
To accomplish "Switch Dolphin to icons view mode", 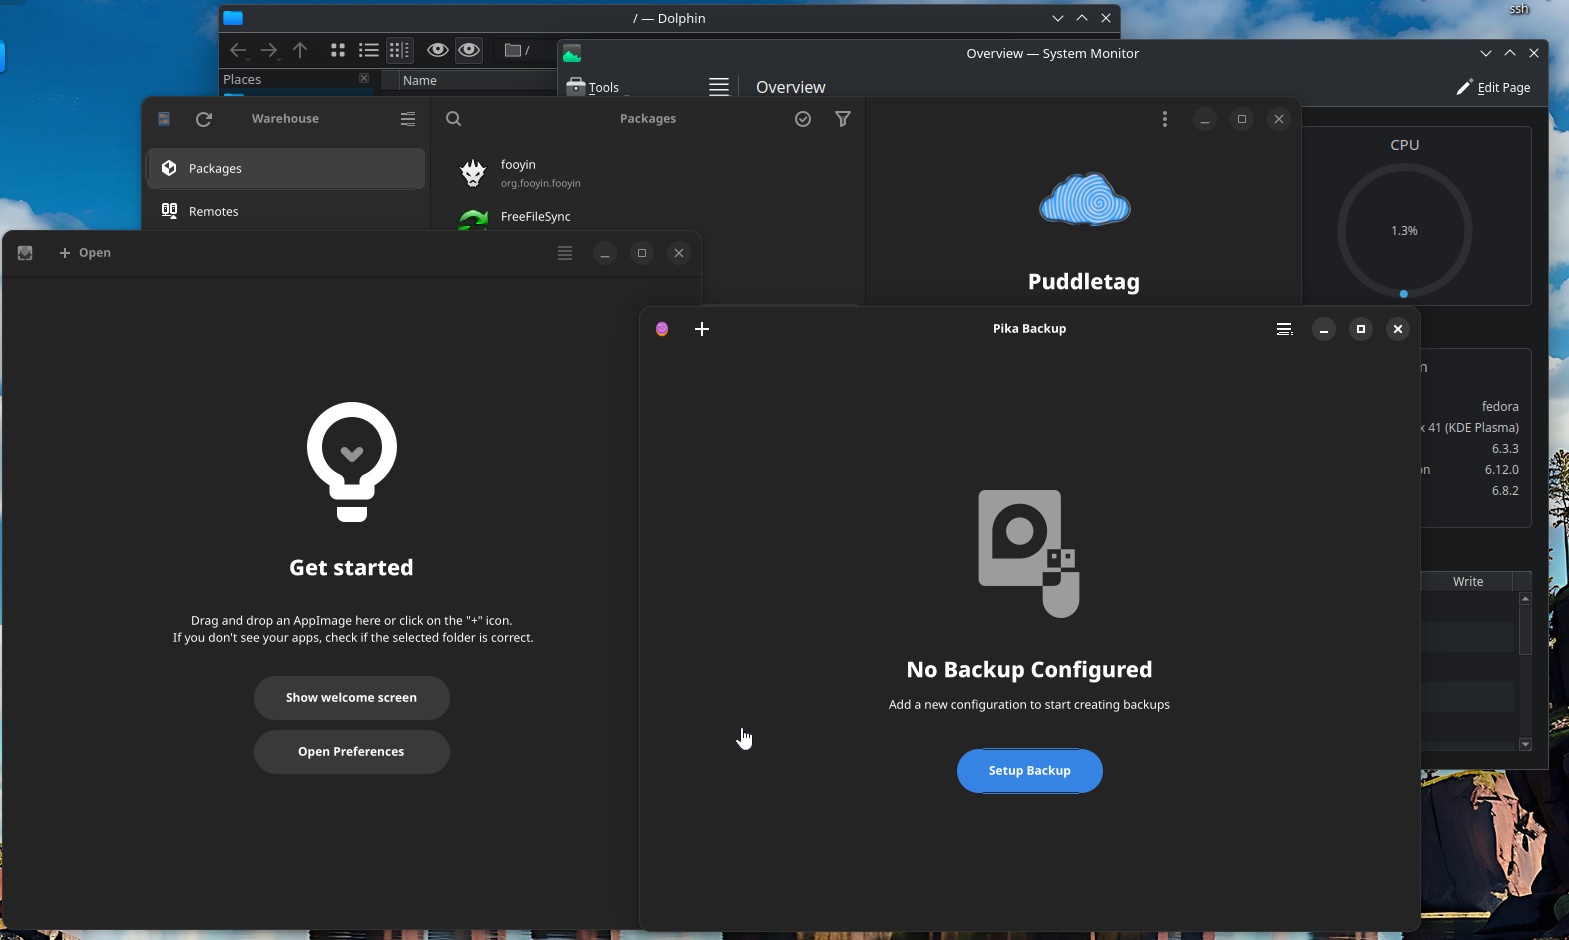I will click(338, 50).
